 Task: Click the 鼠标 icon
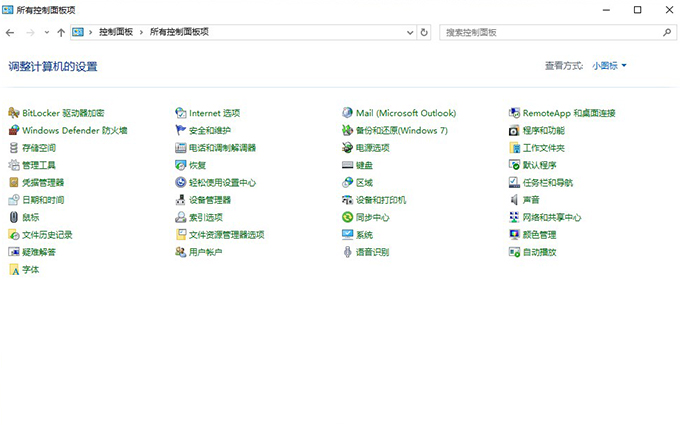tap(14, 217)
